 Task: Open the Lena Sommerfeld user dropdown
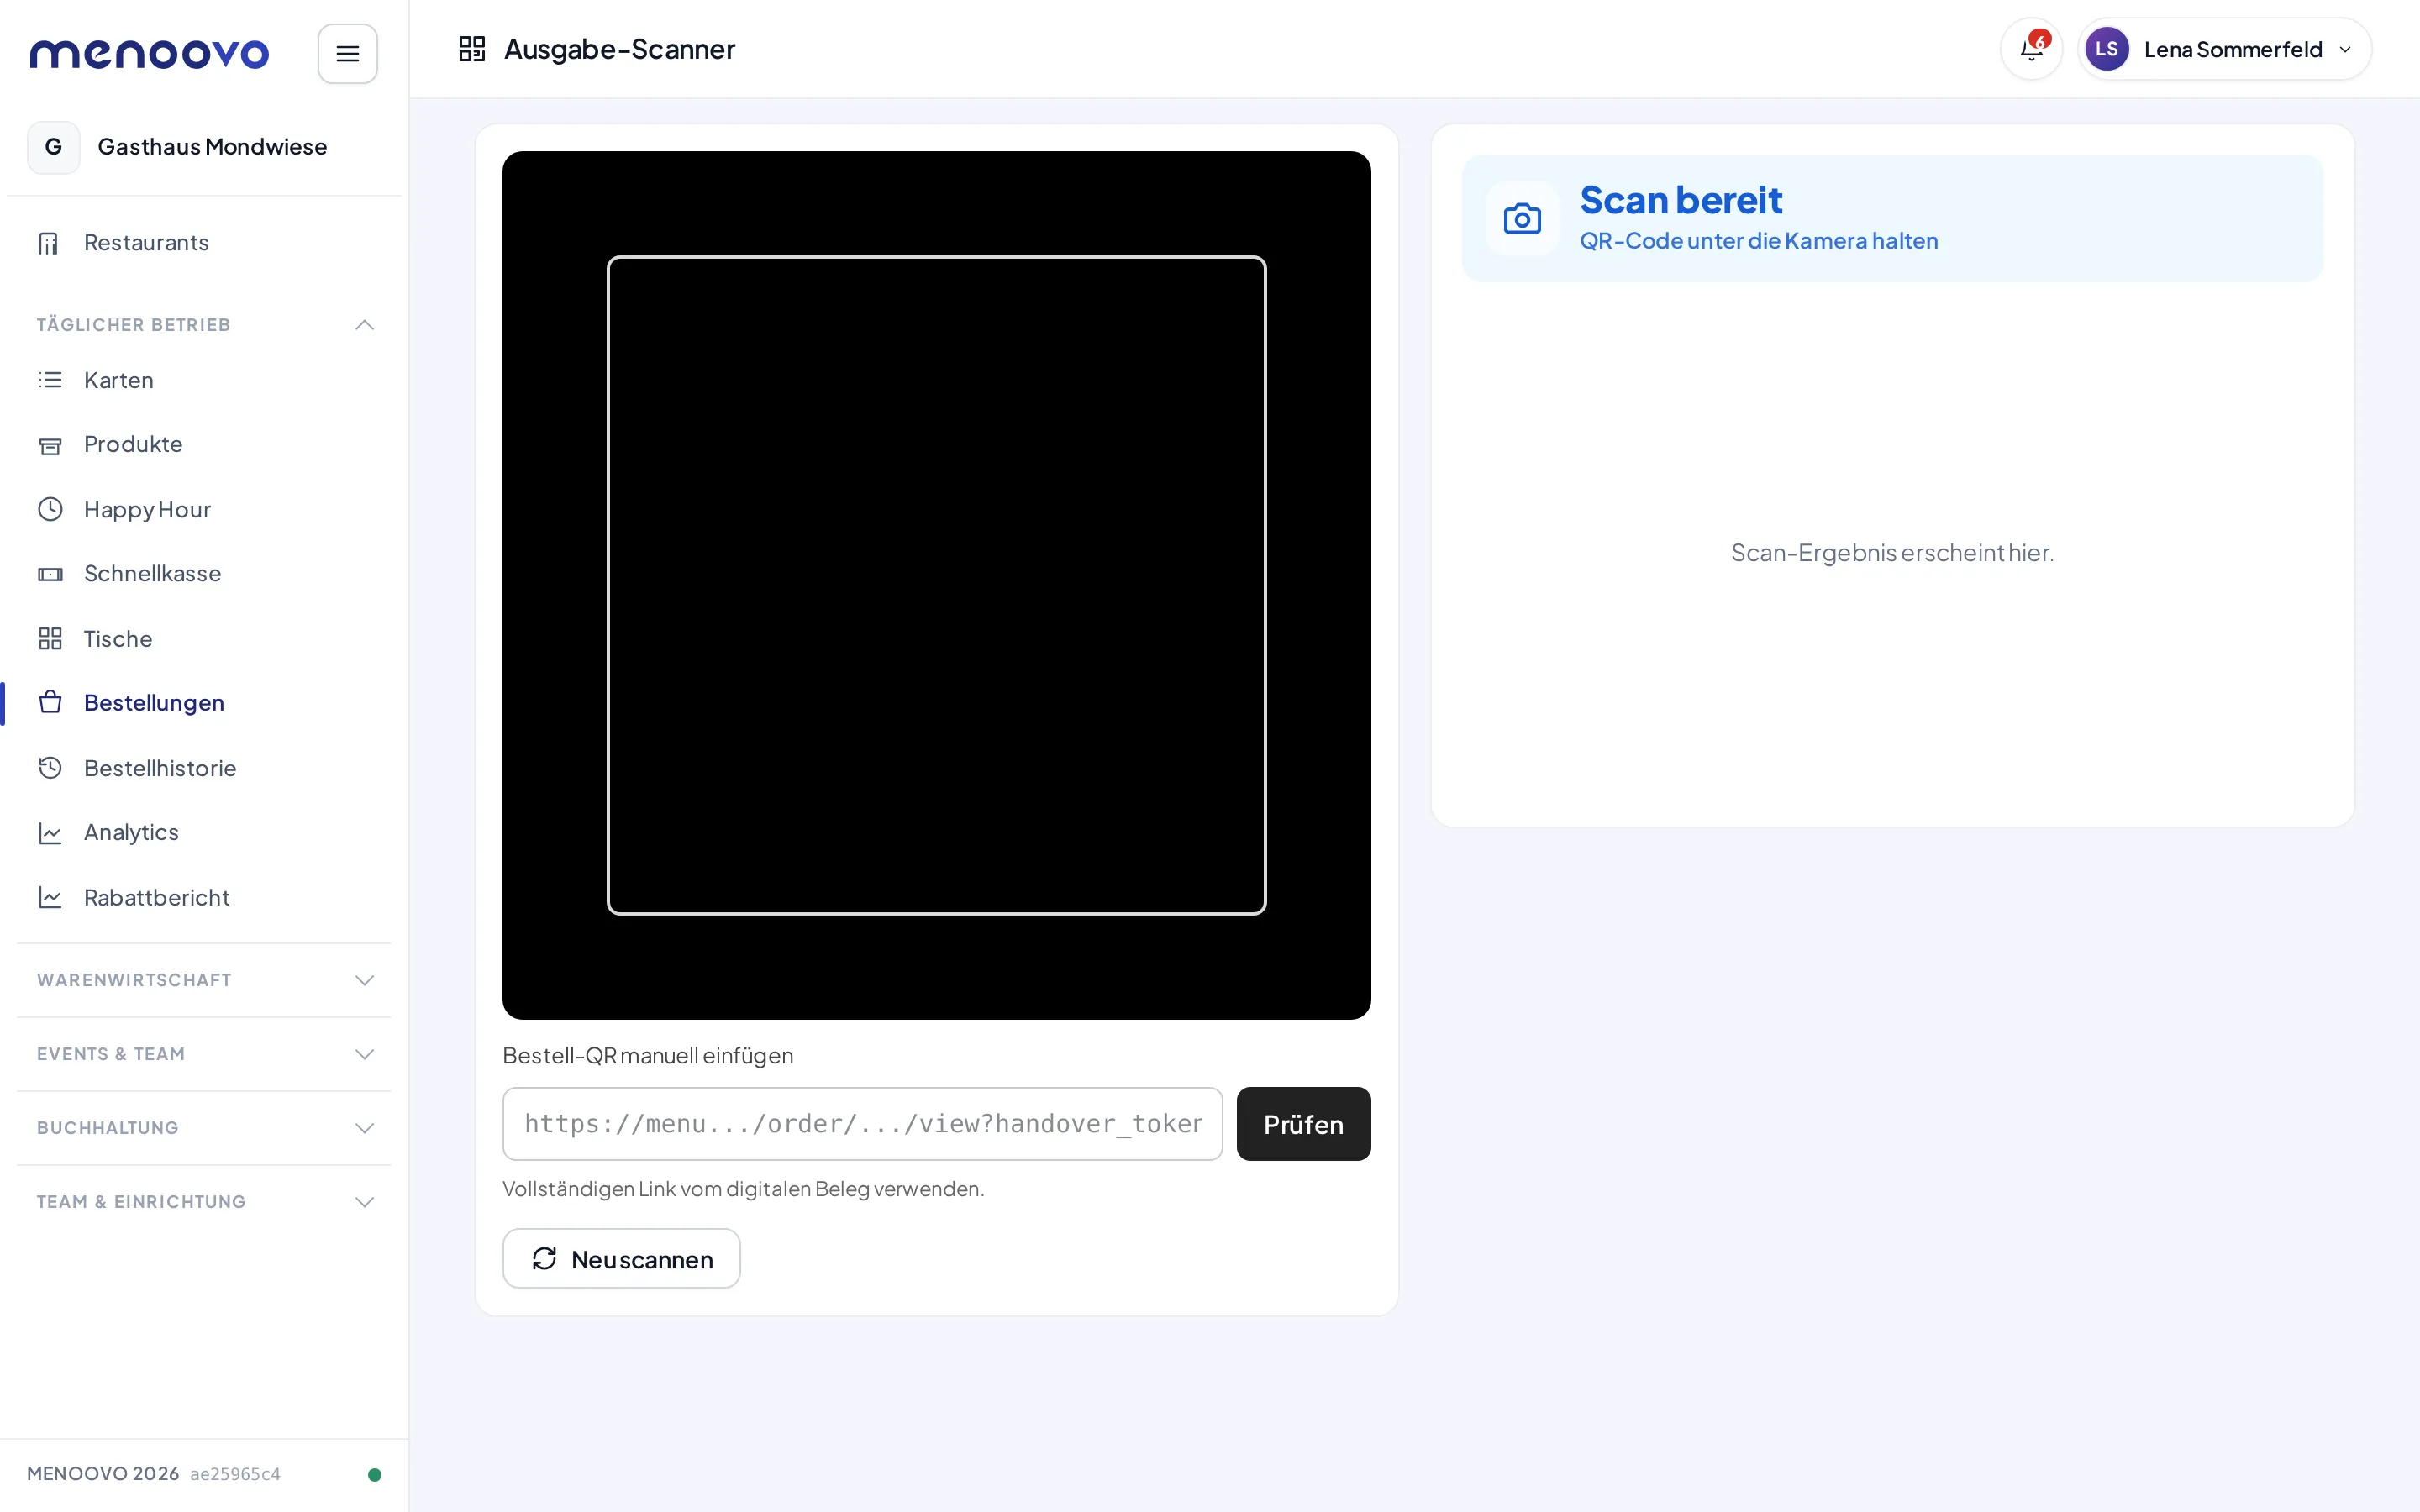point(2224,49)
